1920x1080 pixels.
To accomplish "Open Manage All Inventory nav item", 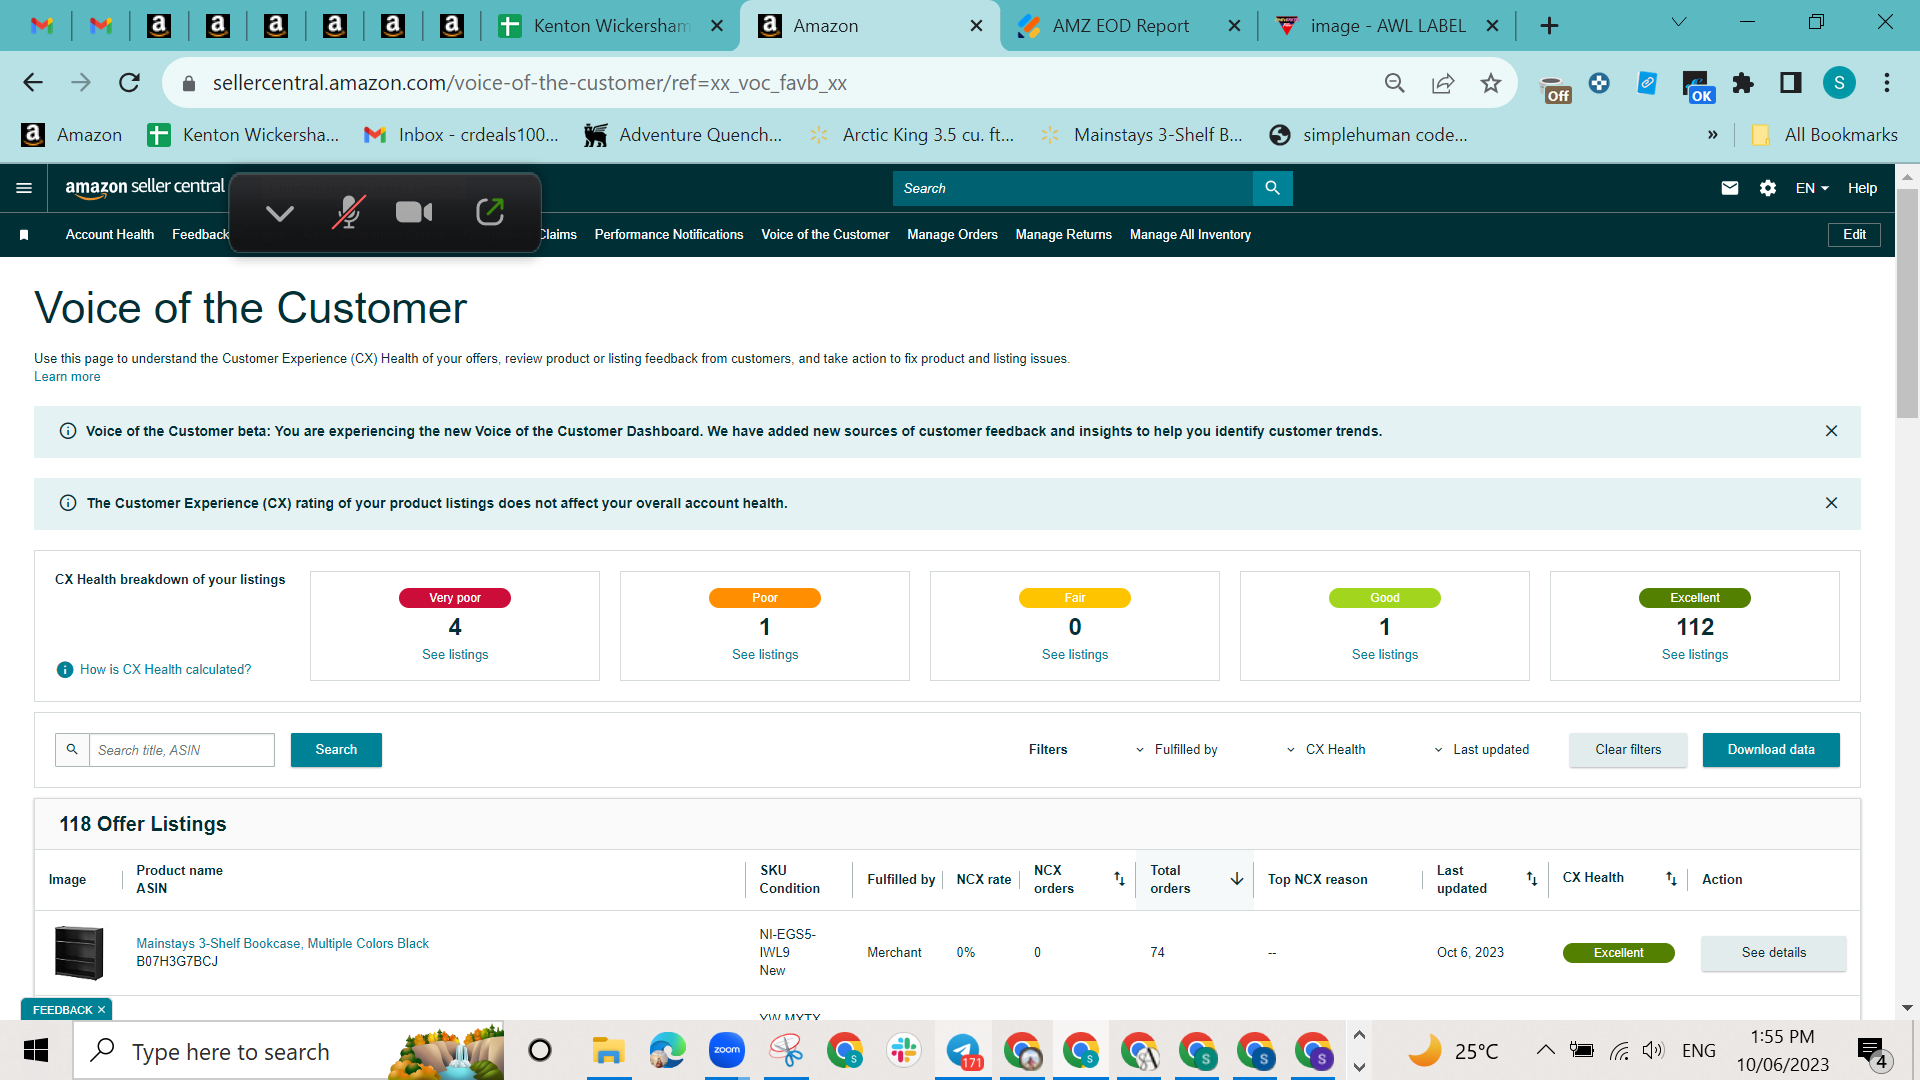I will (1190, 235).
